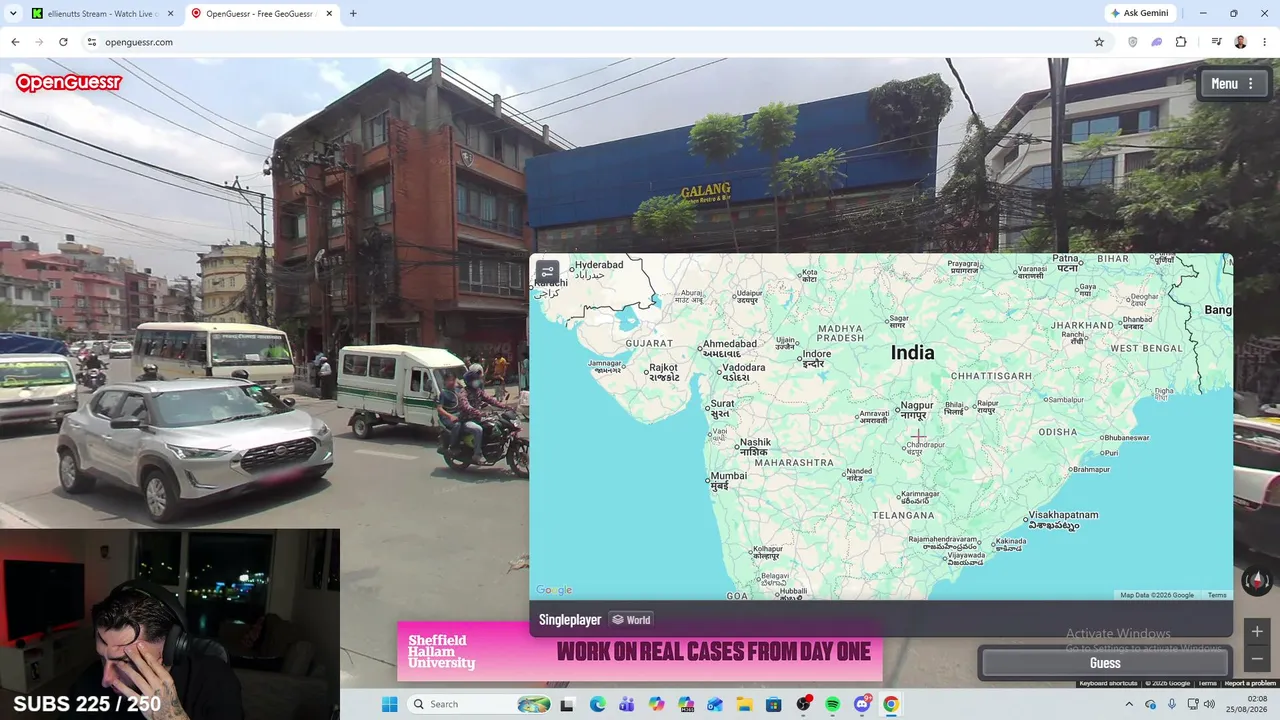Open Spotify from the taskbar
This screenshot has width=1280, height=720.
[832, 704]
